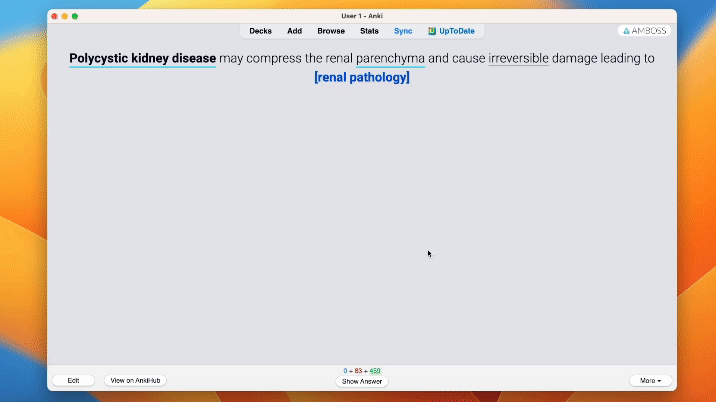Click the UpToDate logo icon
Screen dimensions: 716x402
pyautogui.click(x=432, y=31)
